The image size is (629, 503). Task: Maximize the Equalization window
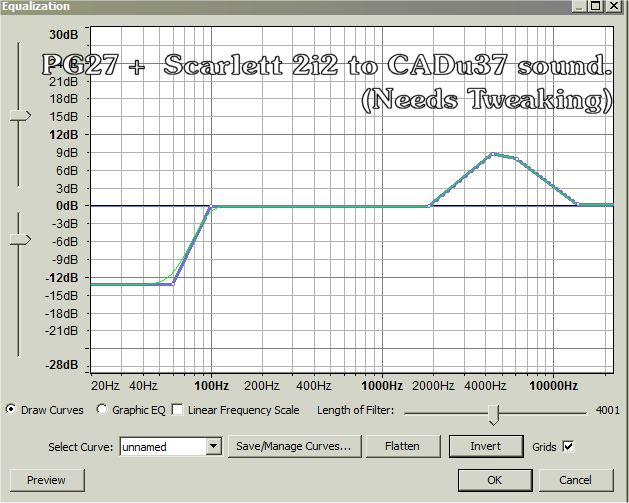[597, 6]
